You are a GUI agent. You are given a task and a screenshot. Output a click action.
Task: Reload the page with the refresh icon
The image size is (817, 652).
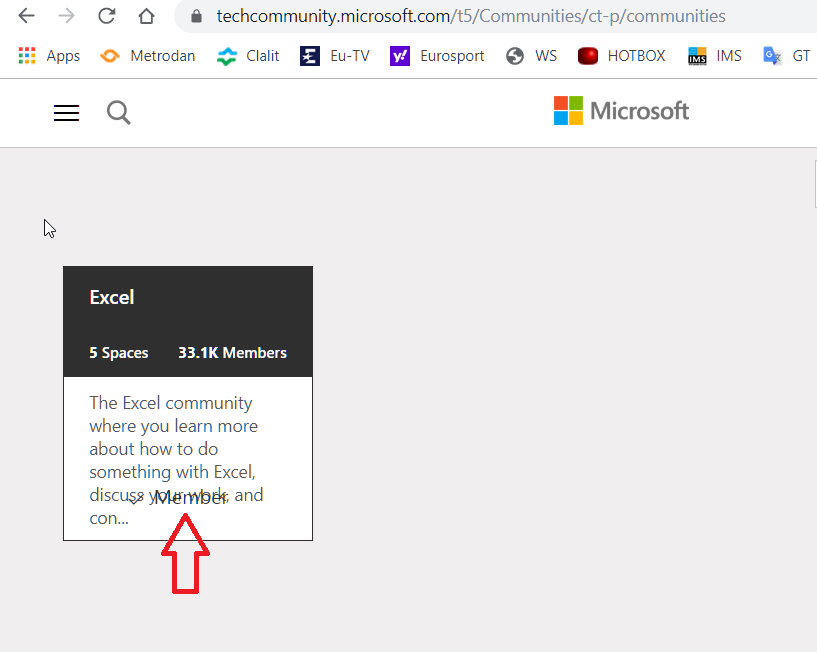(107, 15)
